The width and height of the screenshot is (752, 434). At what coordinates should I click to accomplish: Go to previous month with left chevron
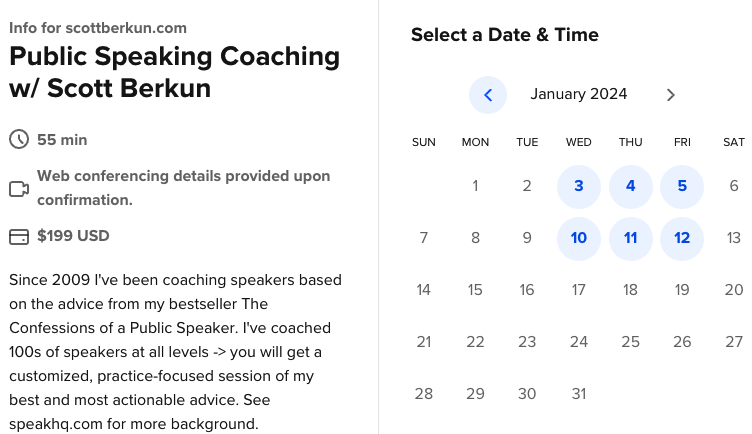[x=488, y=95]
